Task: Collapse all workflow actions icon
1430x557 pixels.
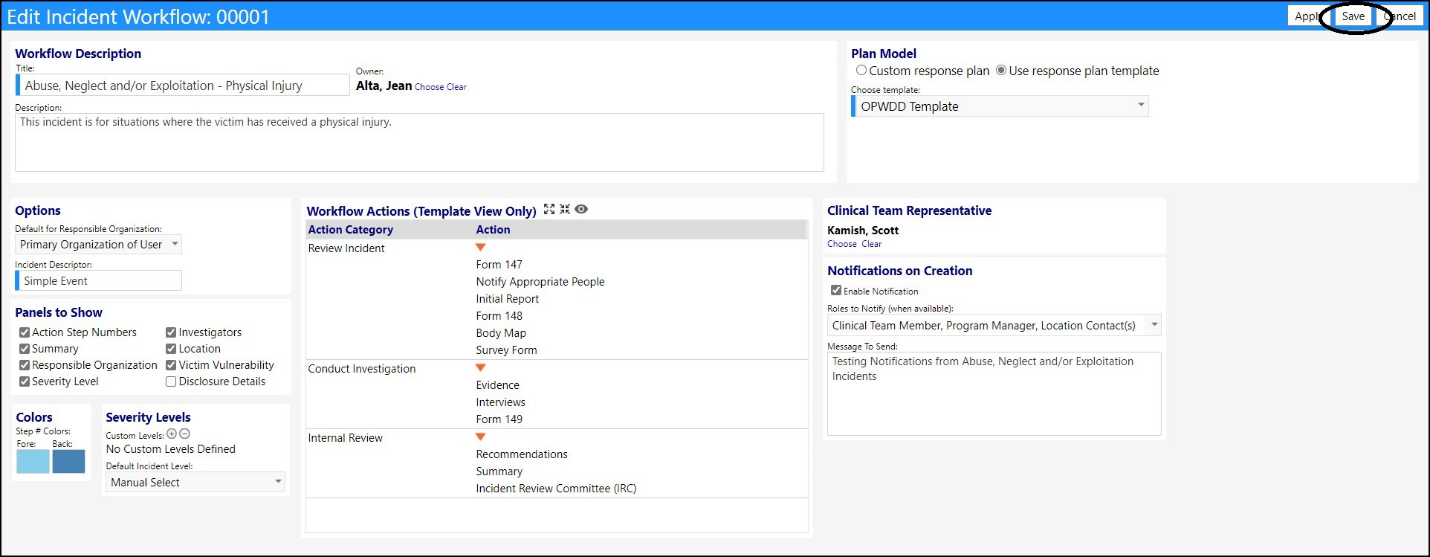Action: [565, 210]
